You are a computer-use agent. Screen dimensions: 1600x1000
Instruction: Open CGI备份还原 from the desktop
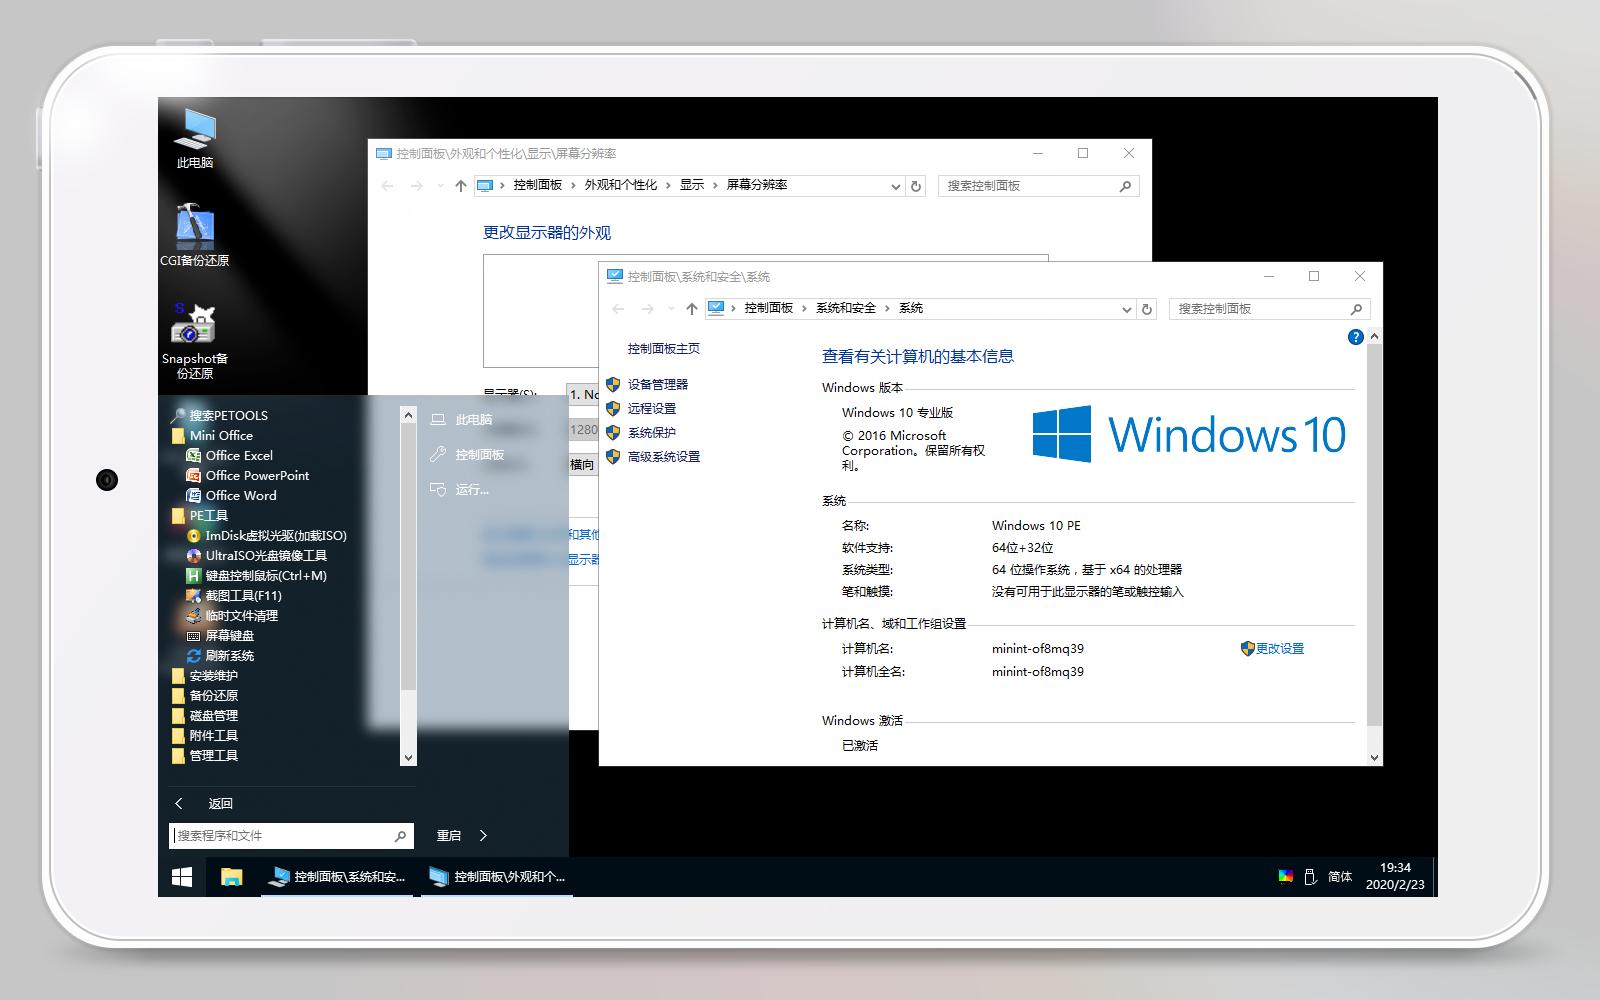[x=196, y=232]
